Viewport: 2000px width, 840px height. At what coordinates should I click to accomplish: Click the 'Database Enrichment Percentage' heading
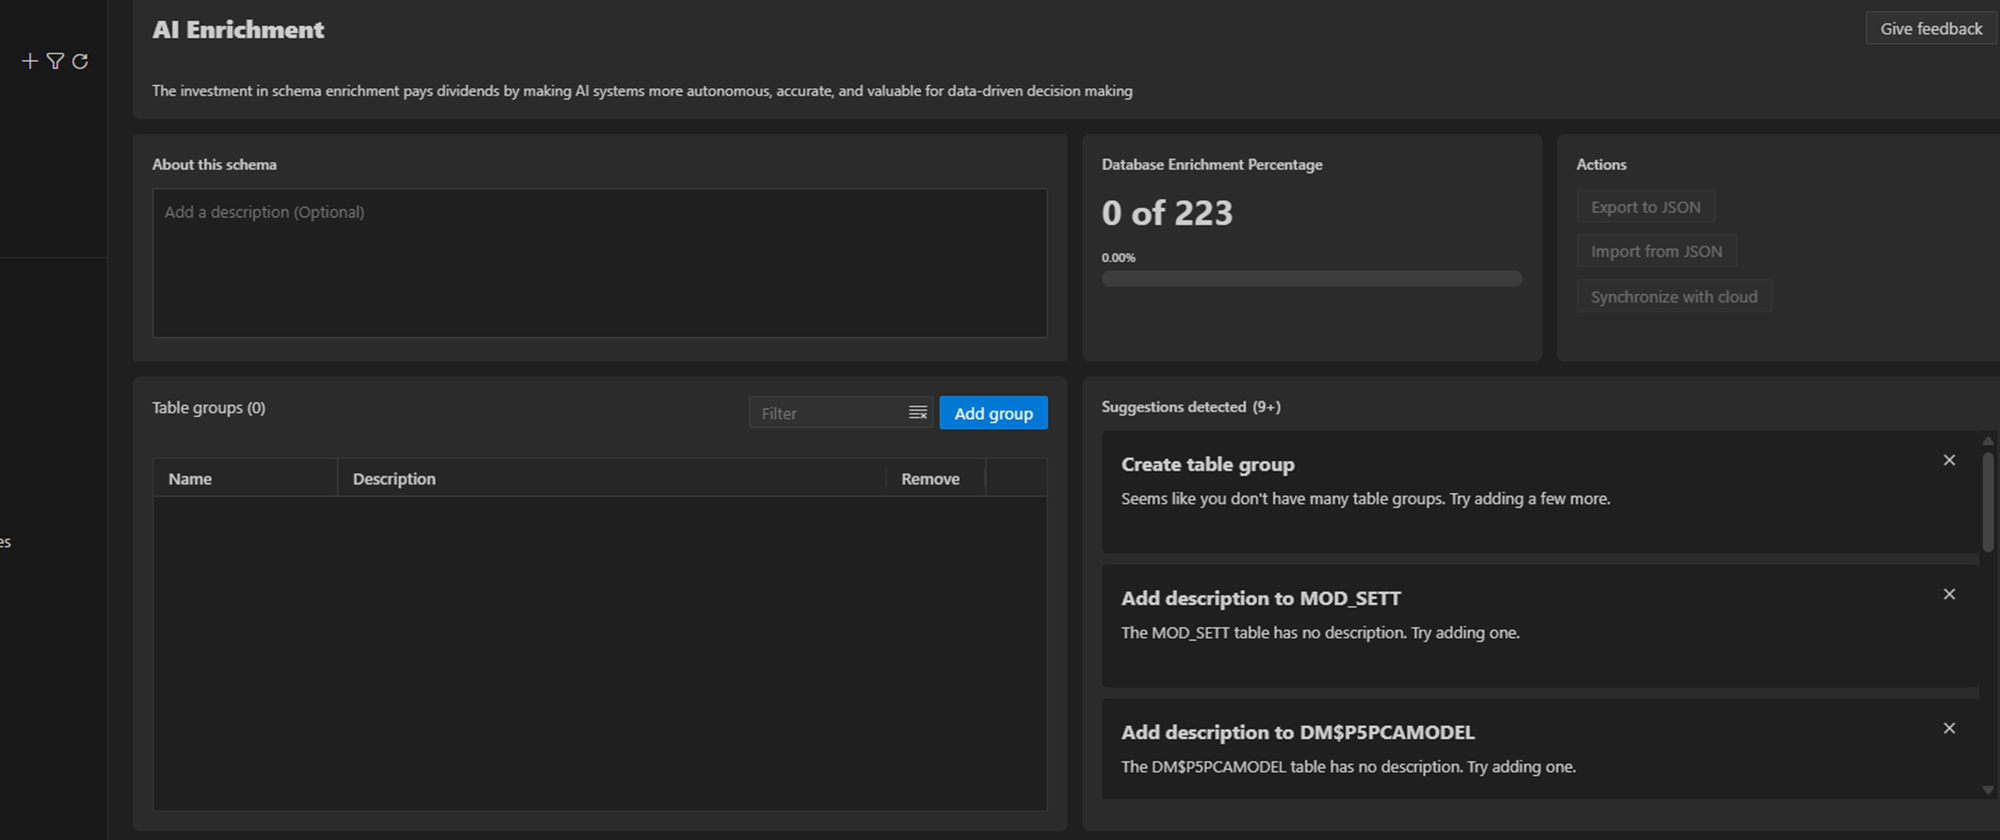coord(1212,164)
